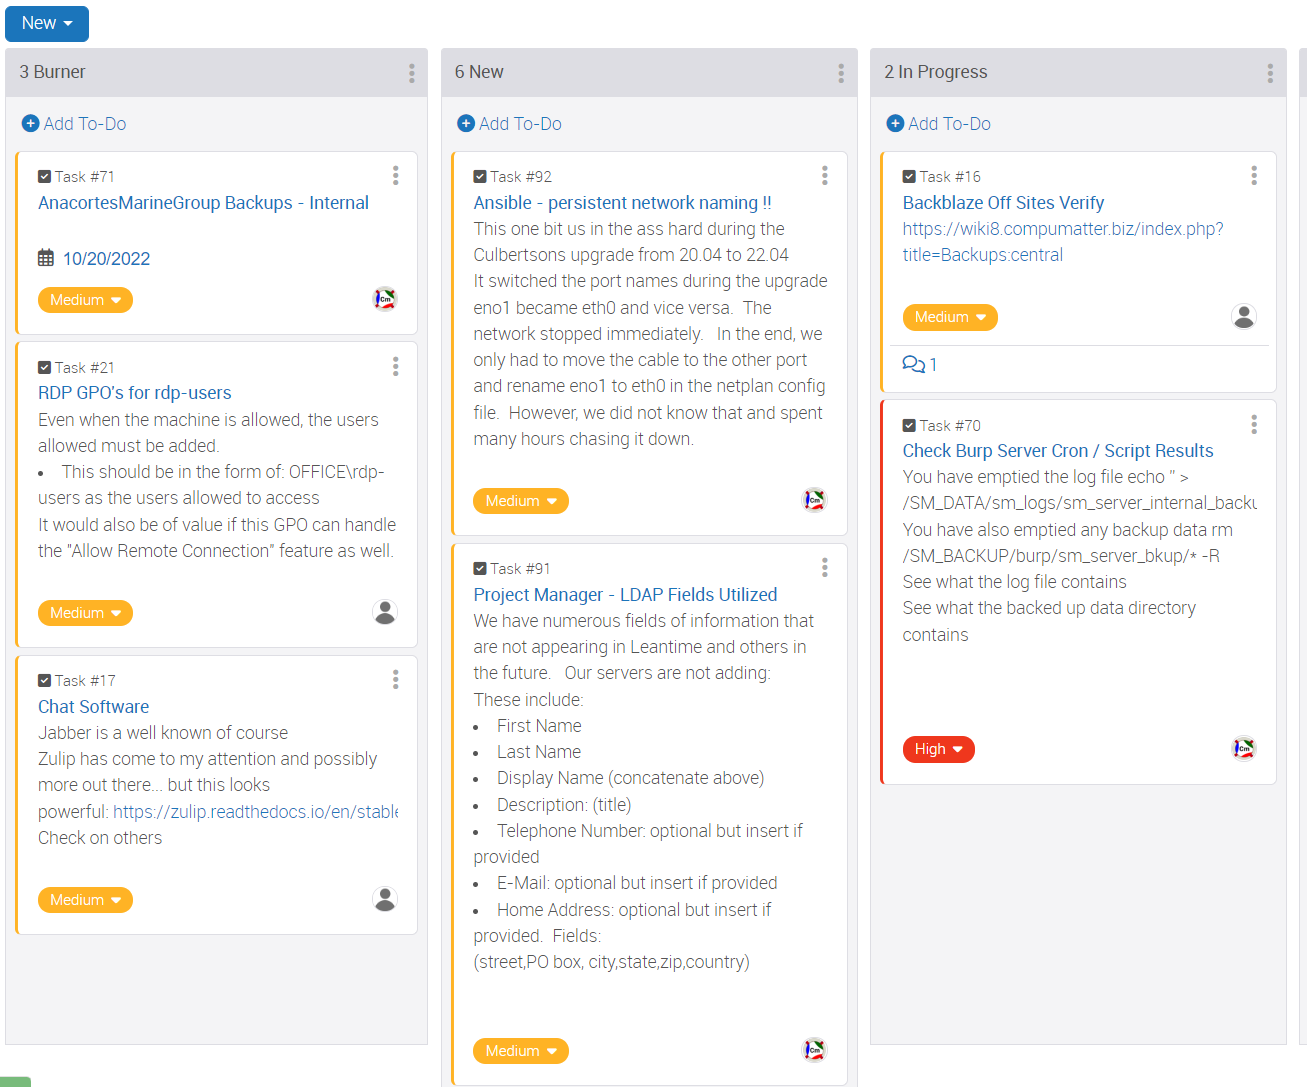Add To-Do in In Progress column
This screenshot has height=1087, width=1307.
(x=939, y=124)
